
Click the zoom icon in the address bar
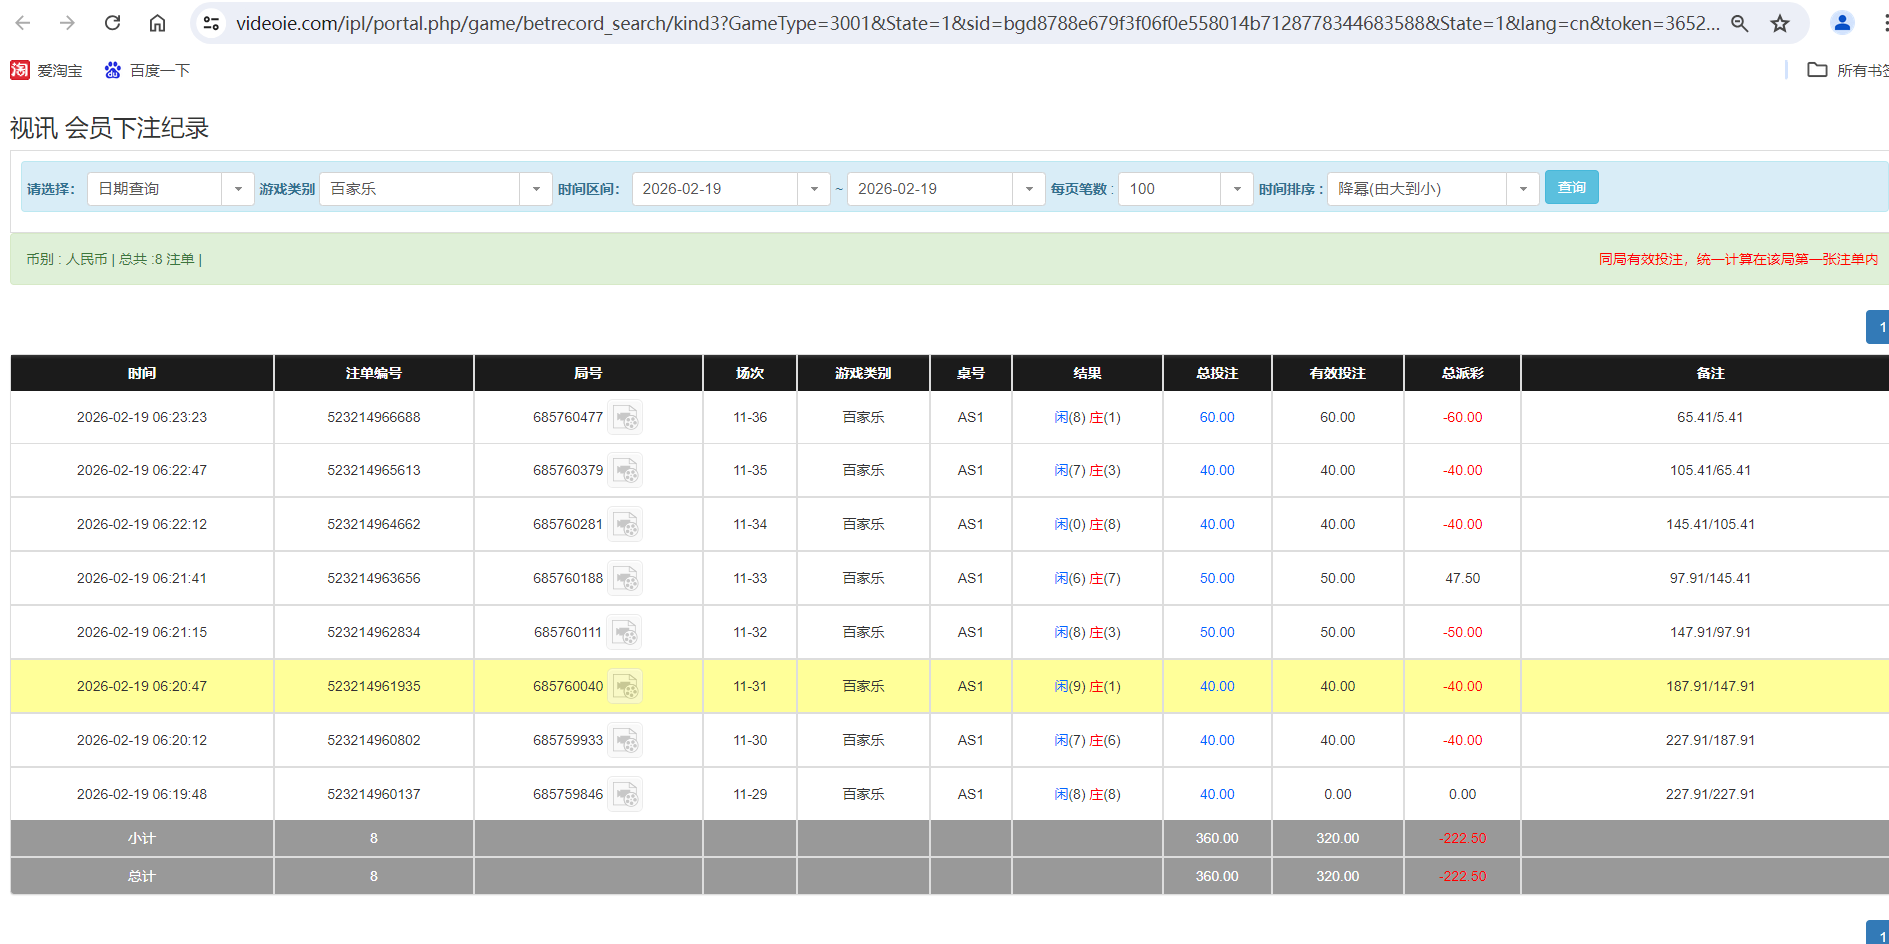pos(1739,22)
